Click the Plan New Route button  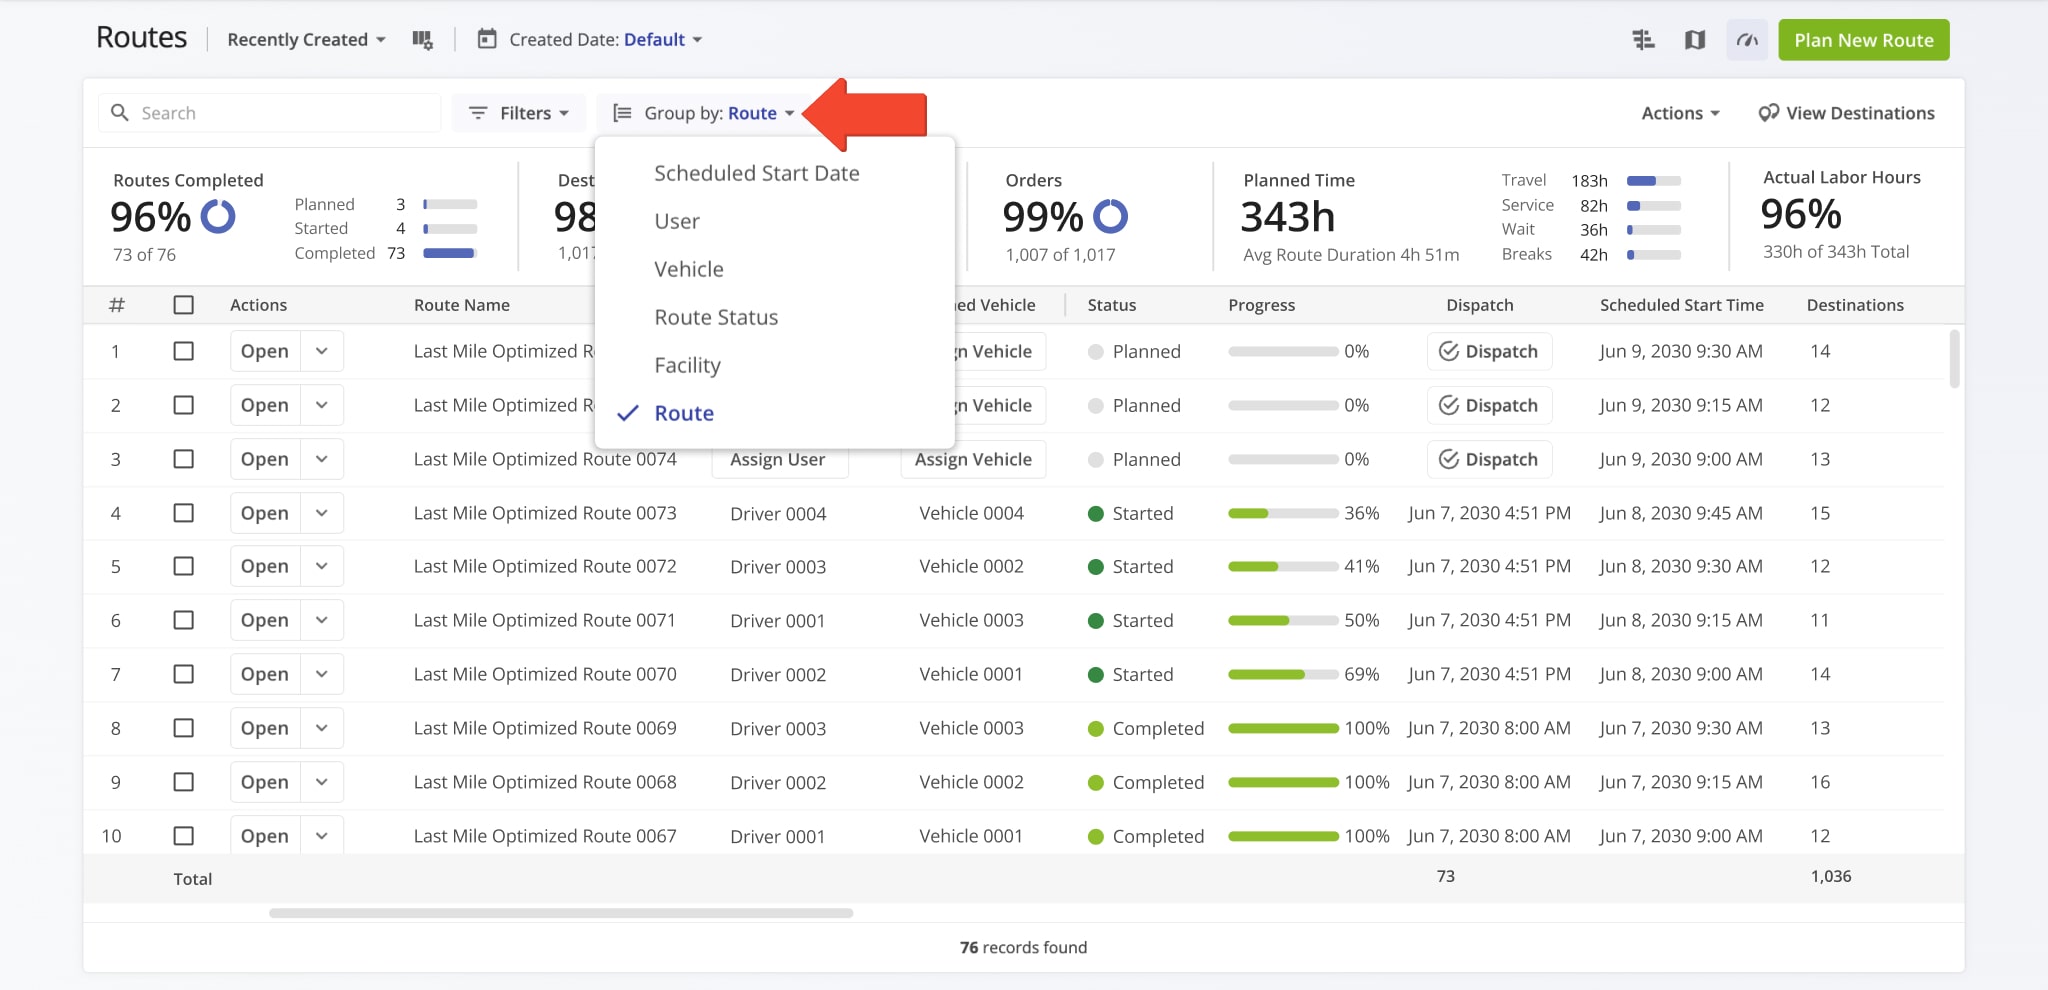(x=1863, y=40)
